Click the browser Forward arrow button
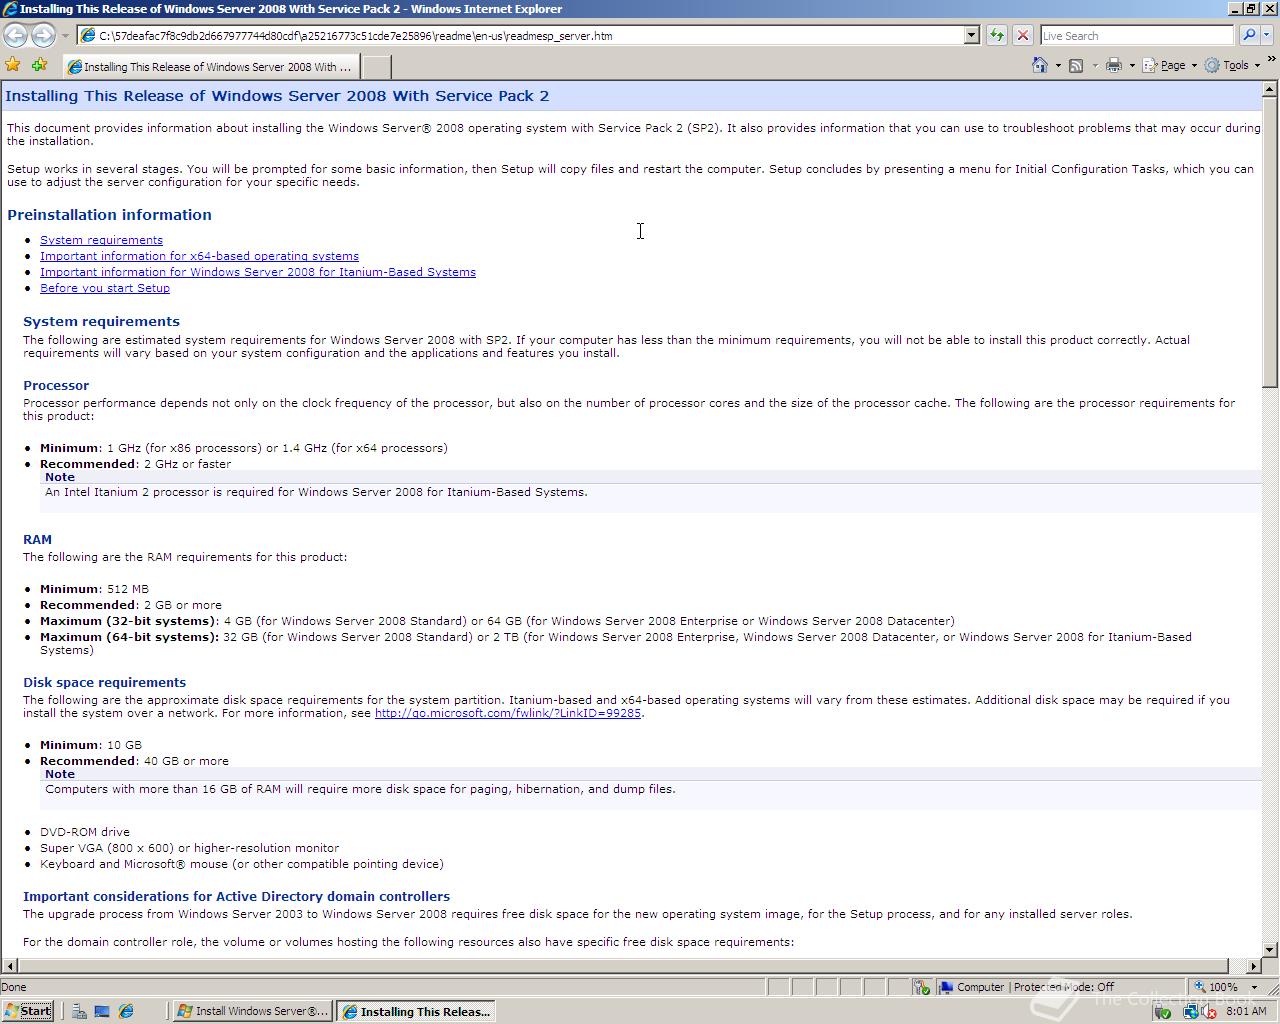1280x1024 pixels. coord(43,35)
